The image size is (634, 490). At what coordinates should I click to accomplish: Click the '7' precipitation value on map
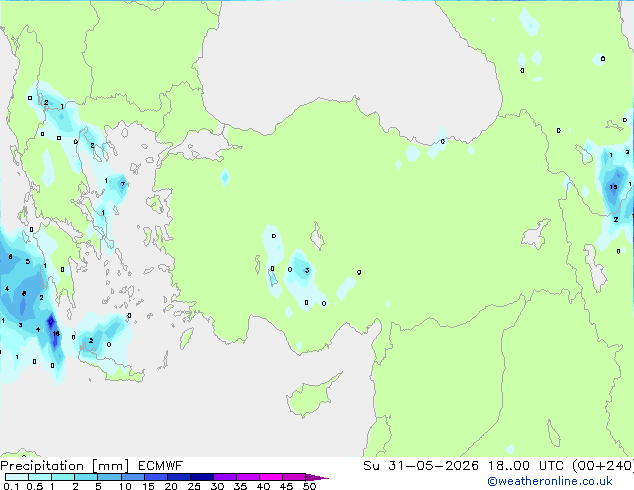pyautogui.click(x=123, y=184)
